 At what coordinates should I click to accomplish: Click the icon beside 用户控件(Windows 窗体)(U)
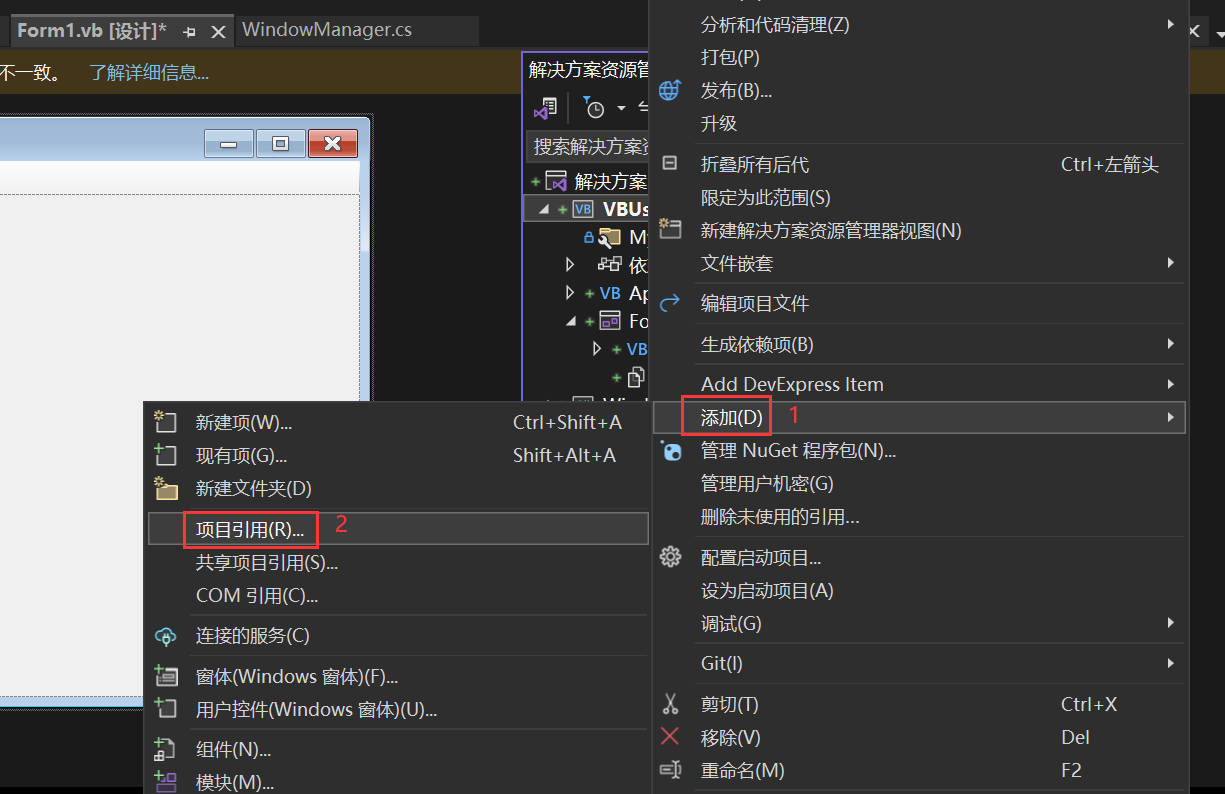point(165,709)
